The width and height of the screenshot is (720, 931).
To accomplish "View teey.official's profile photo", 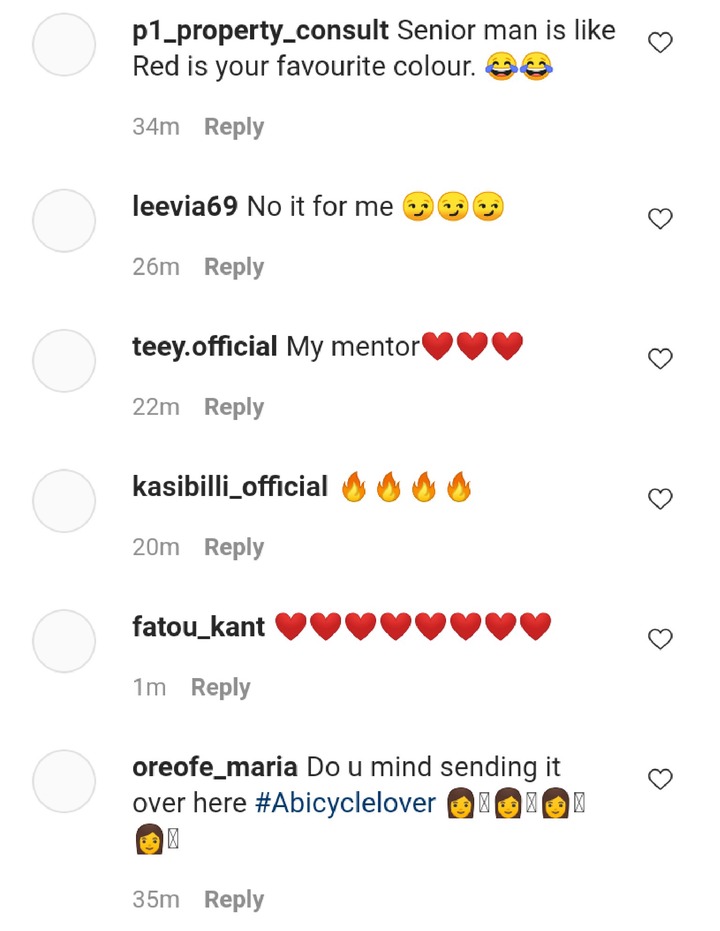I will coord(64,360).
